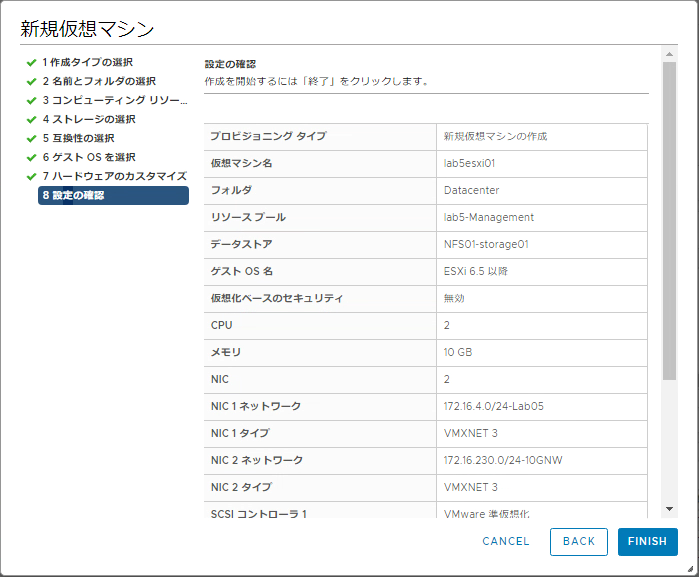
Task: Click the CANCEL link
Action: (506, 541)
